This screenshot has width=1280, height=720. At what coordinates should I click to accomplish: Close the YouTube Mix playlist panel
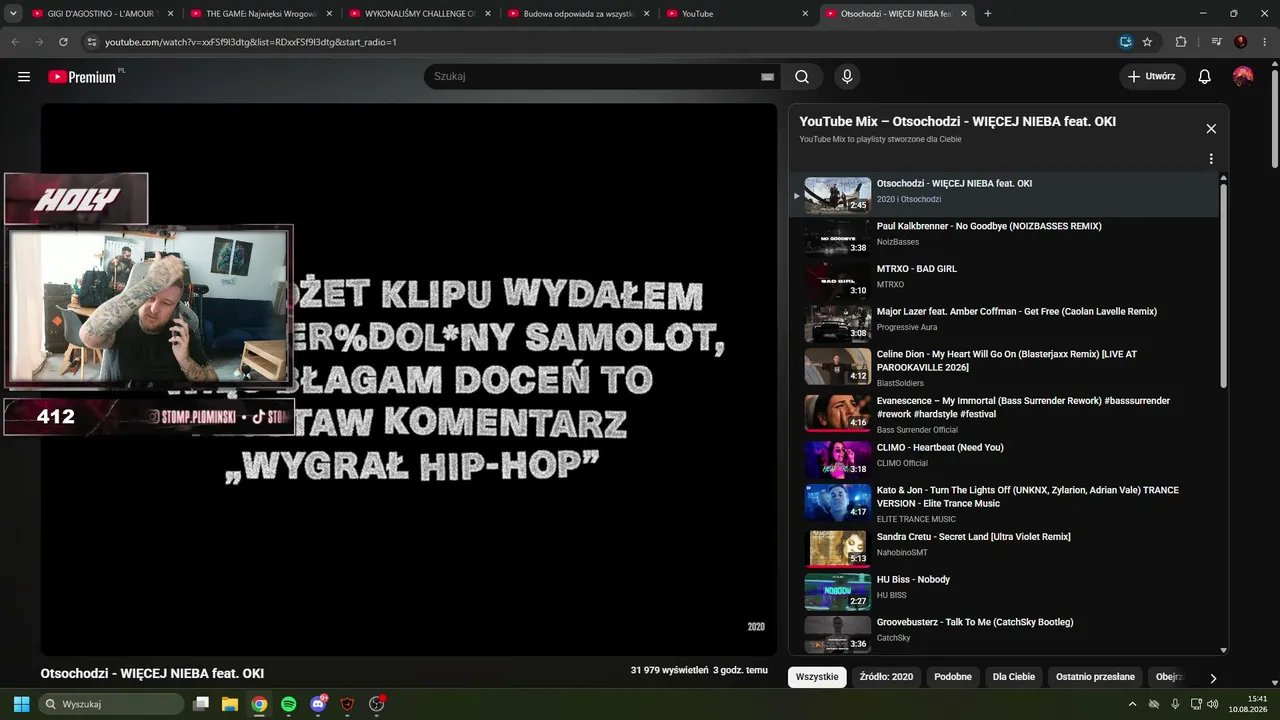[x=1211, y=129]
